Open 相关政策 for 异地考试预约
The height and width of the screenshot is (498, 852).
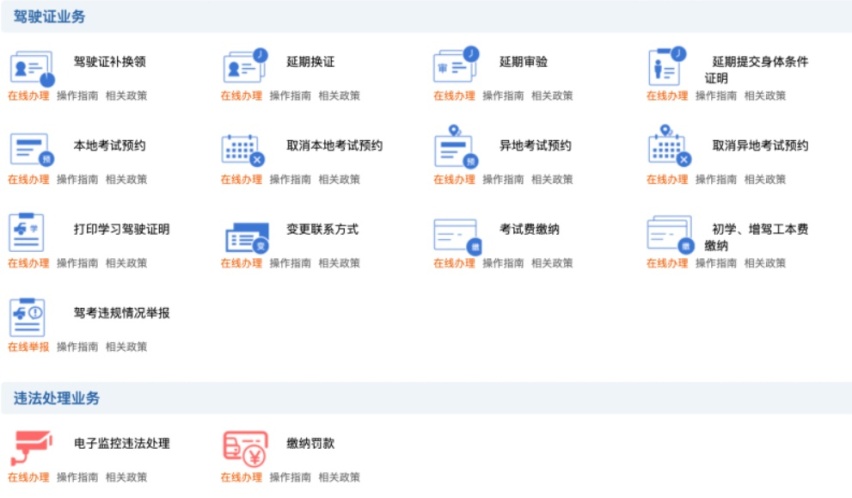[552, 179]
